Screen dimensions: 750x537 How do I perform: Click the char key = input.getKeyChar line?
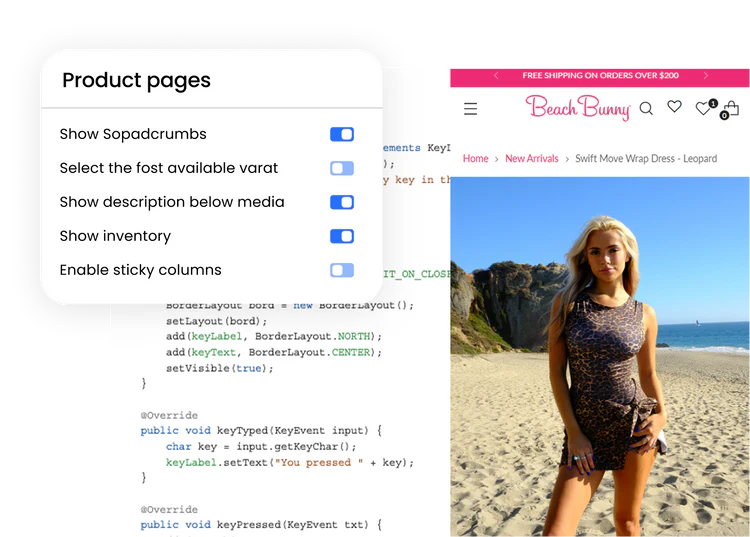click(x=261, y=447)
